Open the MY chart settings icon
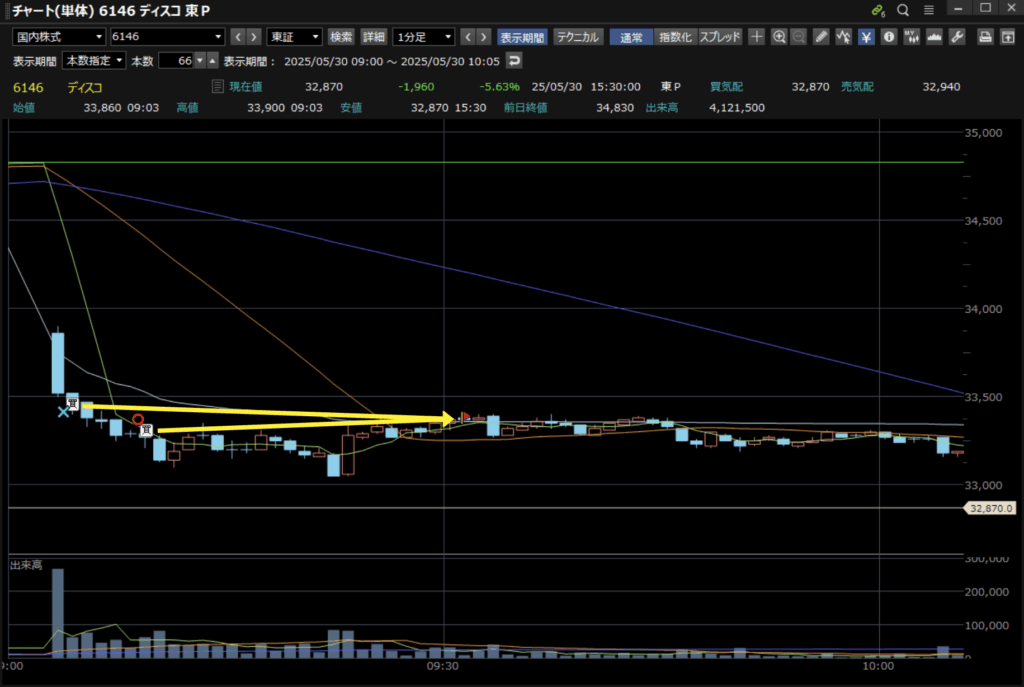The width and height of the screenshot is (1024, 687). click(912, 37)
